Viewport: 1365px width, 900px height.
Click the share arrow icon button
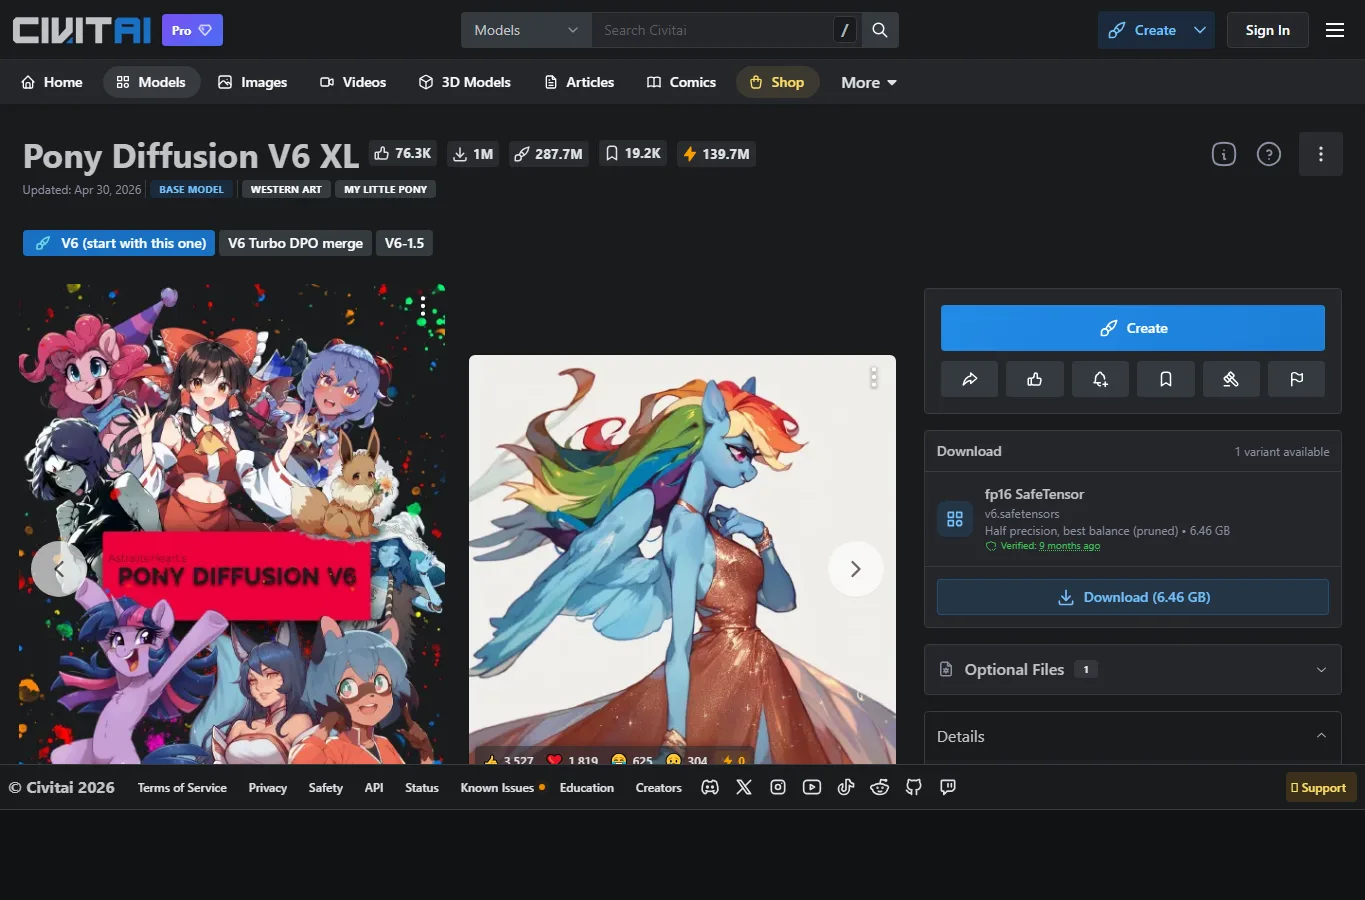[969, 379]
